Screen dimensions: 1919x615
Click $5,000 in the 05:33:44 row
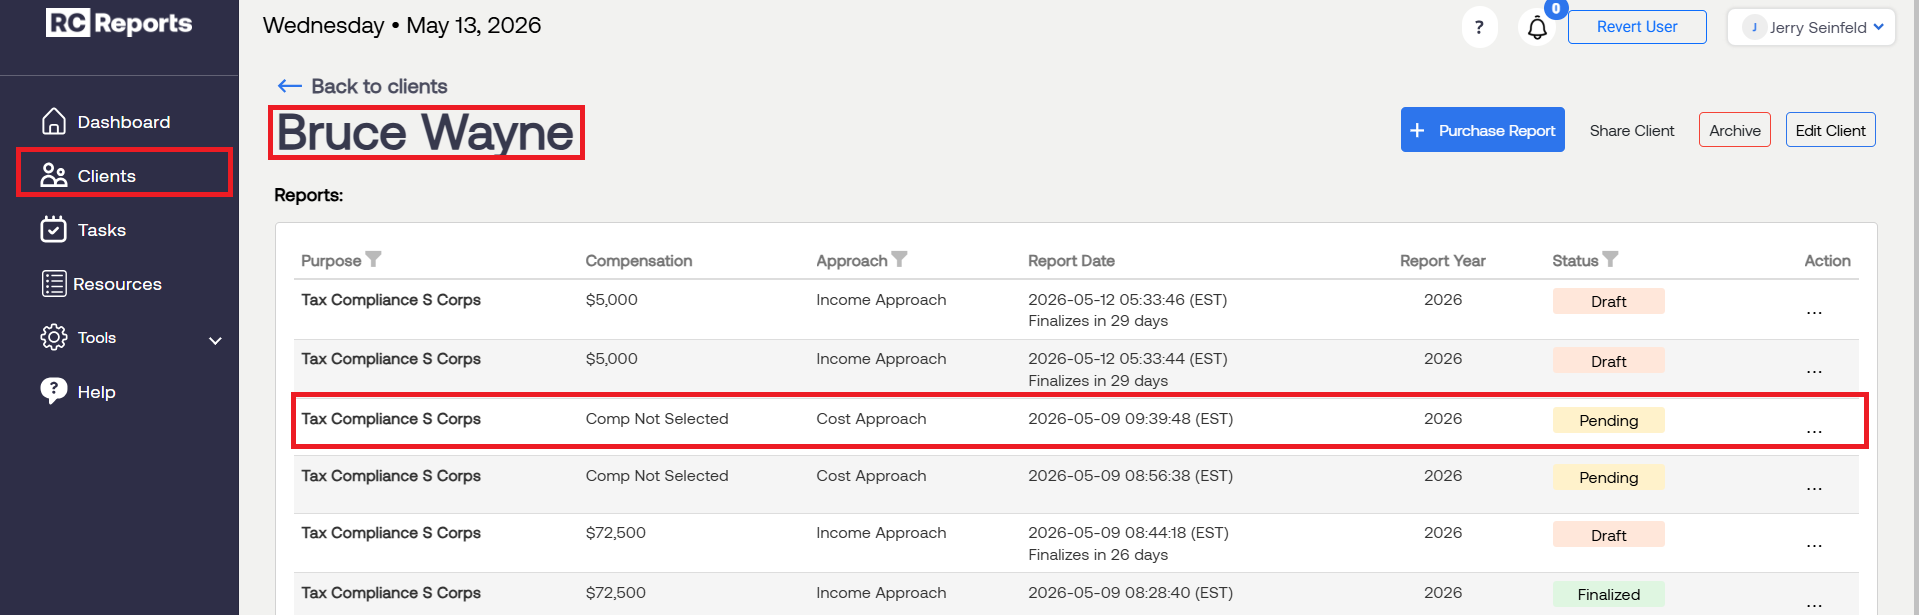point(611,358)
